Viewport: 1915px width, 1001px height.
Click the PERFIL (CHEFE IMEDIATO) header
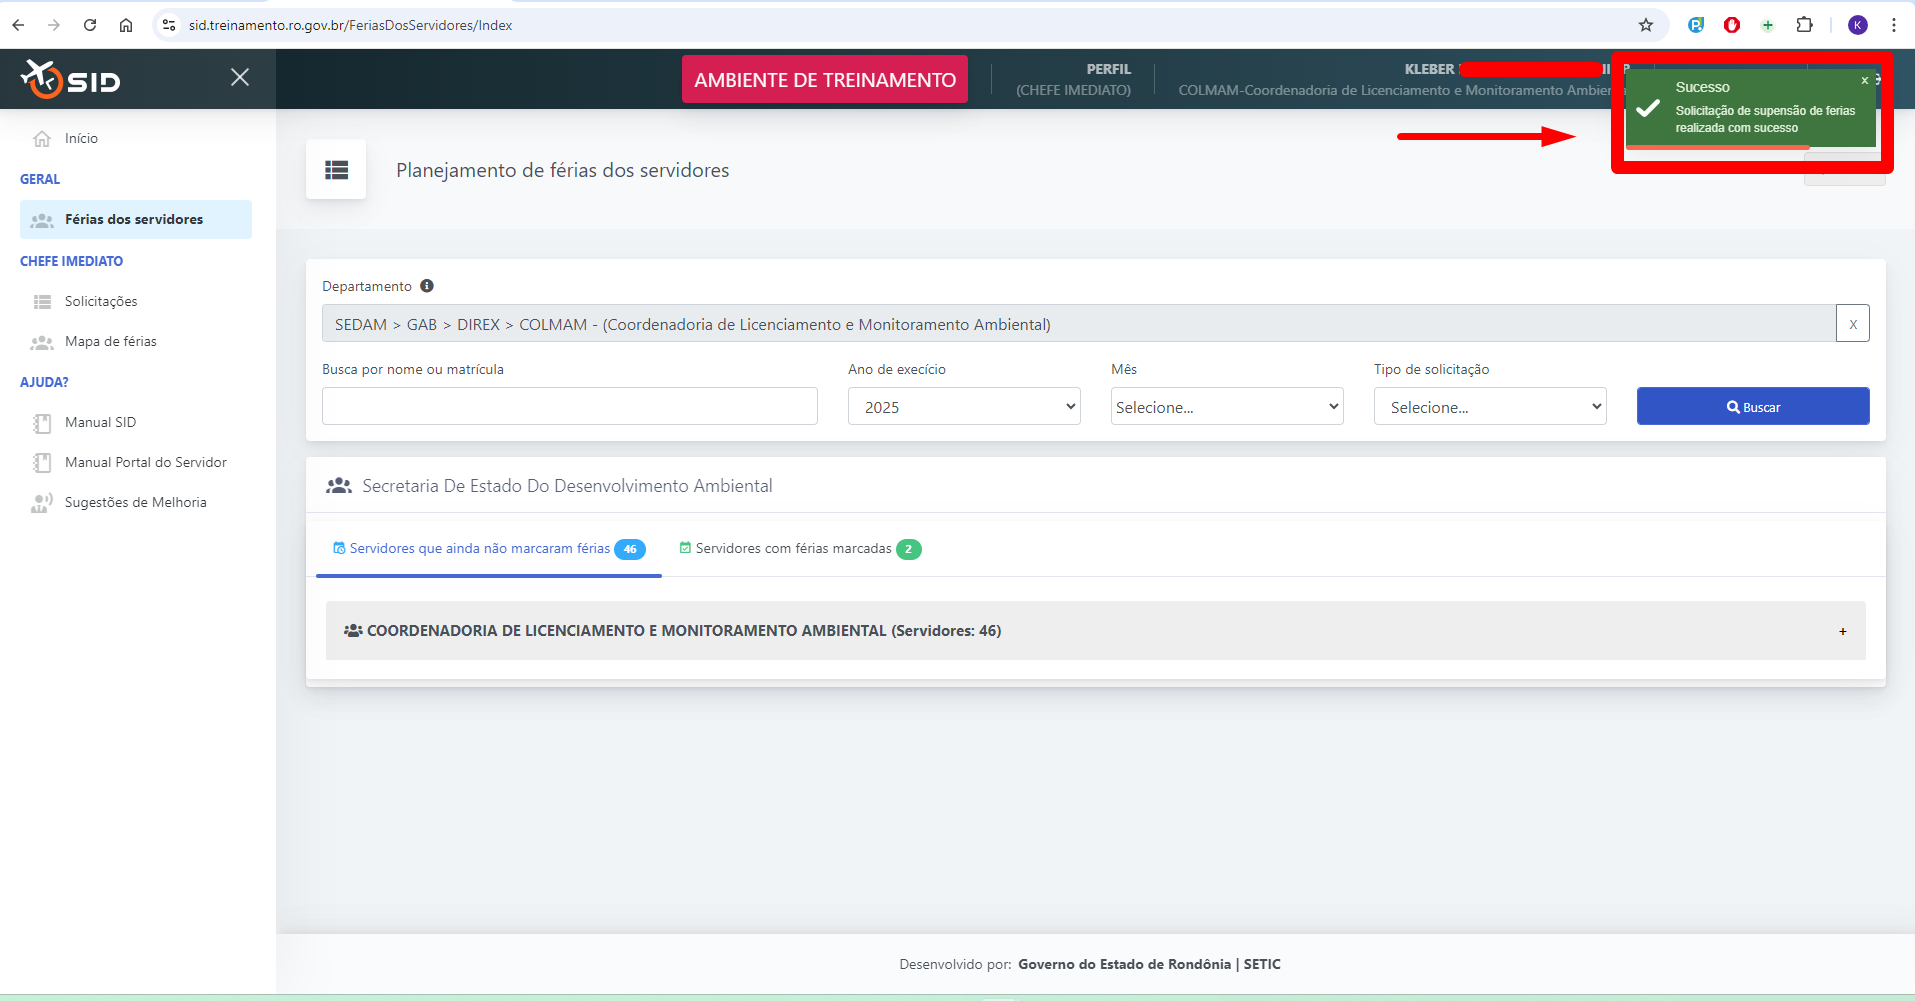1073,79
